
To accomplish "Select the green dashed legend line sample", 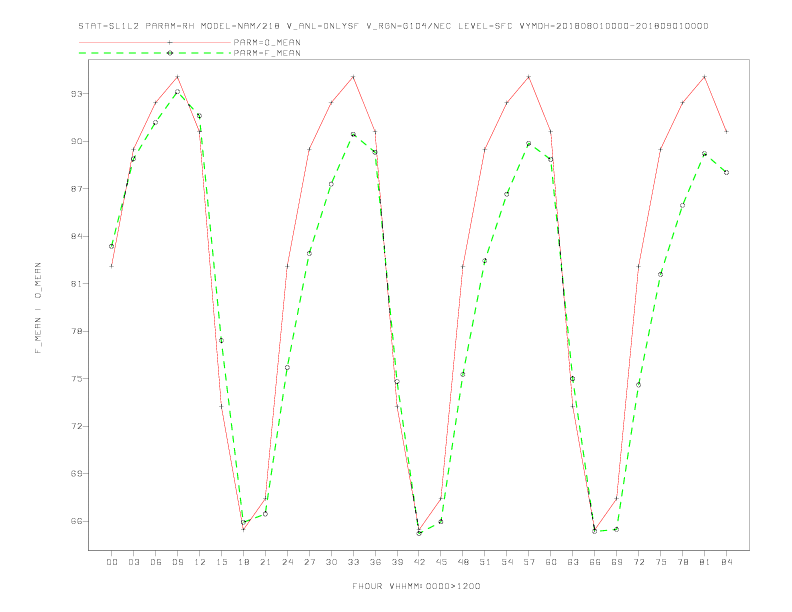I will 155,53.
